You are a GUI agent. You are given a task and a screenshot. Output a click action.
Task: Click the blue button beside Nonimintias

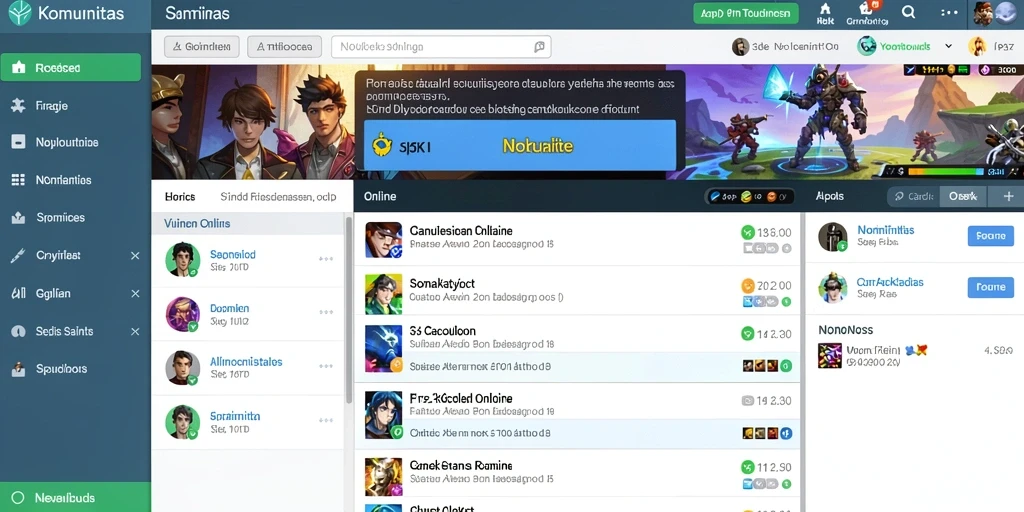(990, 236)
